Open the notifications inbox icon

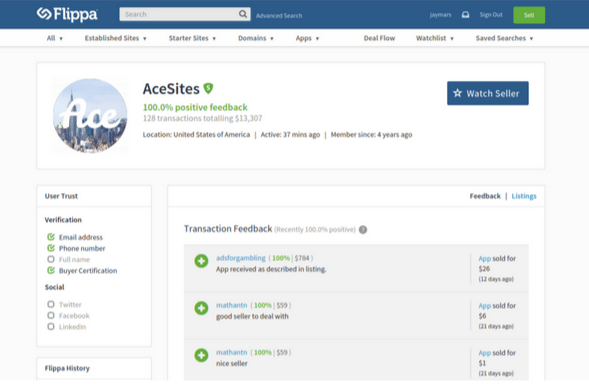tap(465, 15)
